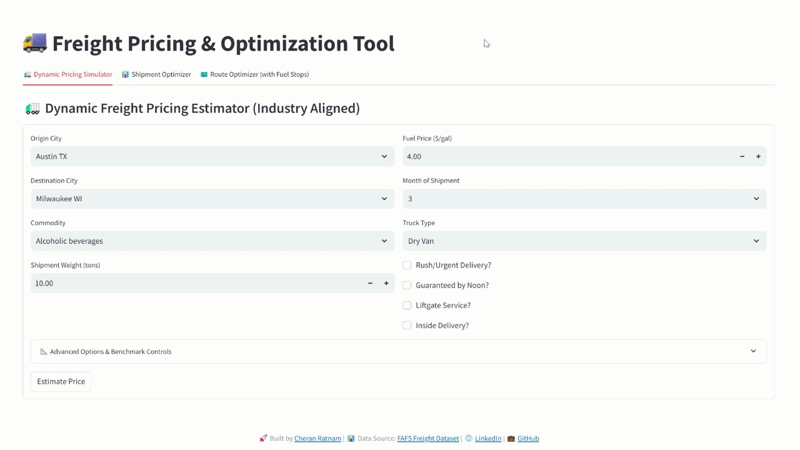Increase Shipment Weight with plus icon
Image resolution: width=800 pixels, height=450 pixels.
386,283
